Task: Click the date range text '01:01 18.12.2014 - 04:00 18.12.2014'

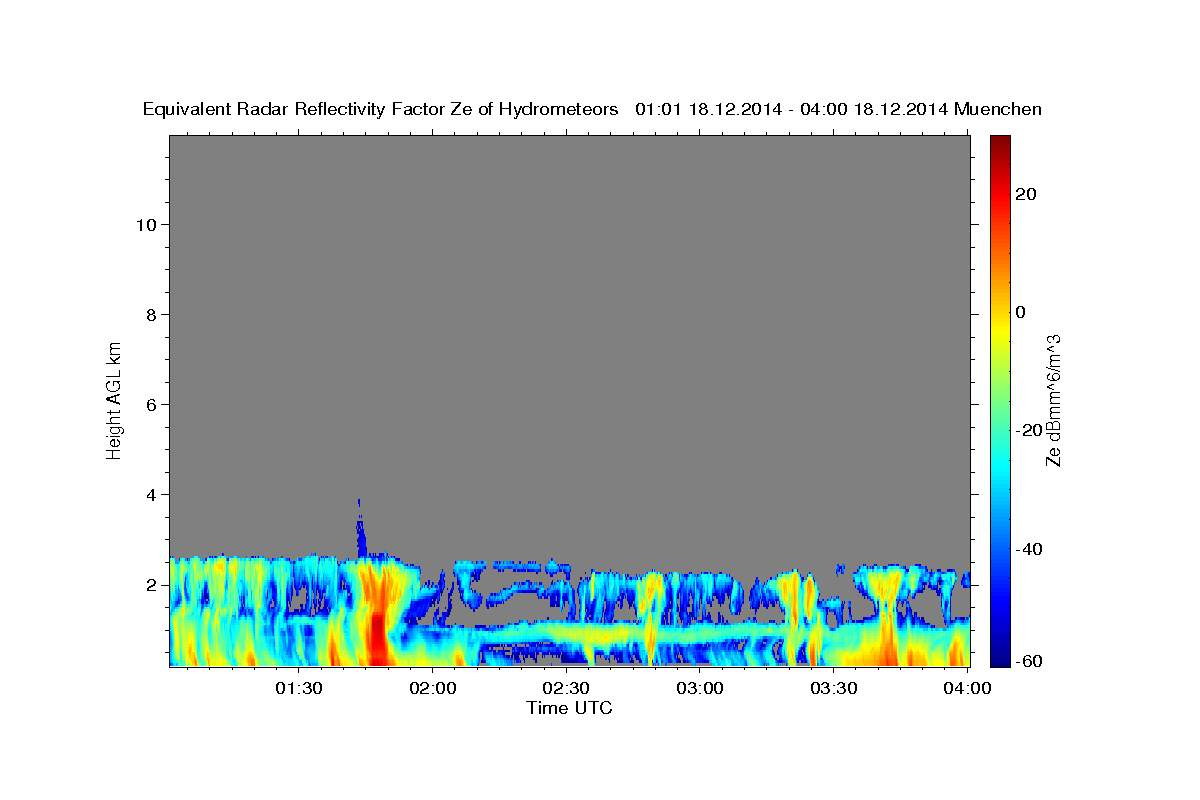Action: [792, 109]
